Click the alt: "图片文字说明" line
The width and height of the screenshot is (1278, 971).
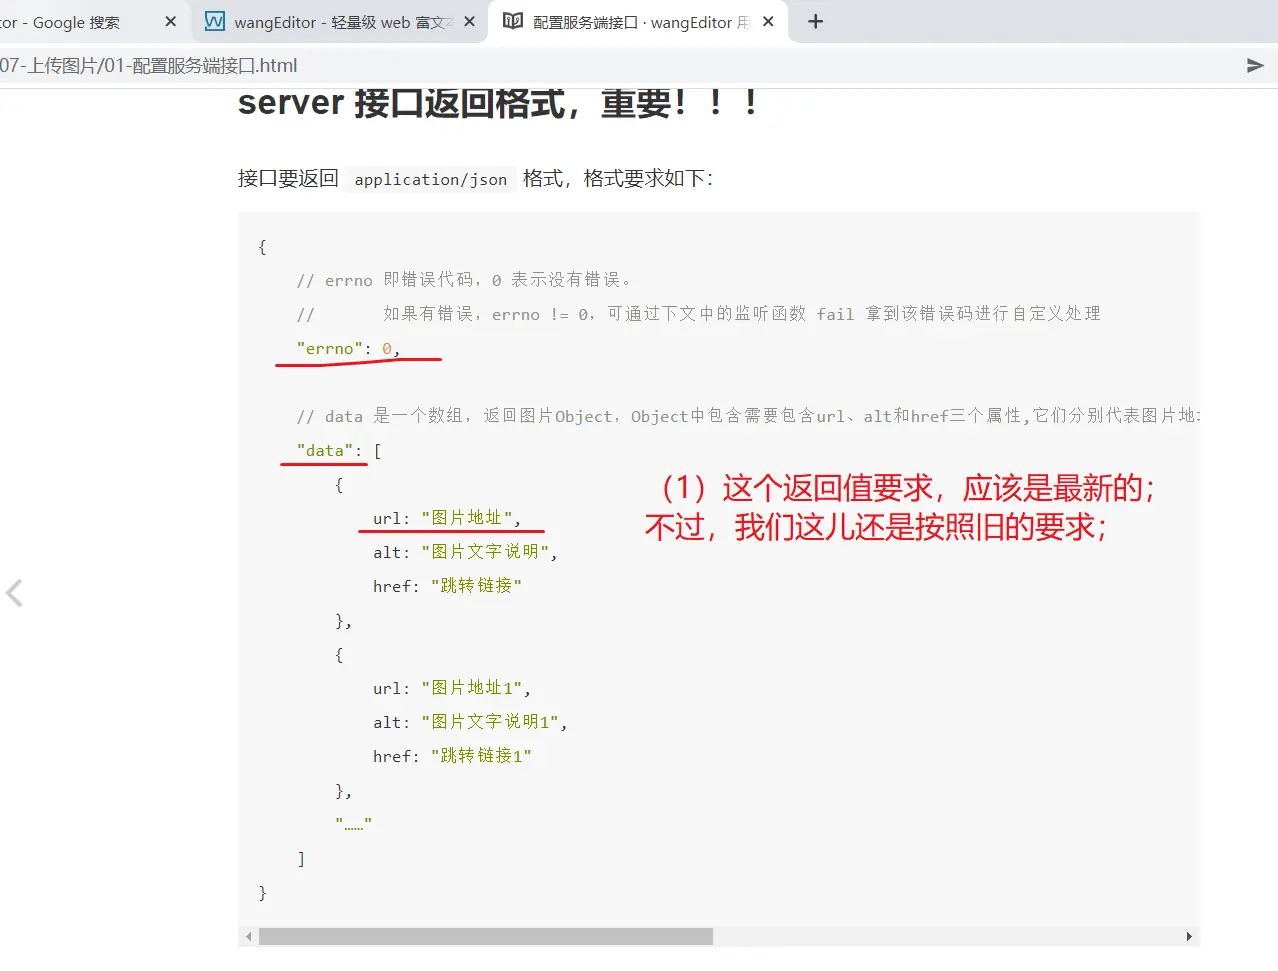tap(465, 552)
